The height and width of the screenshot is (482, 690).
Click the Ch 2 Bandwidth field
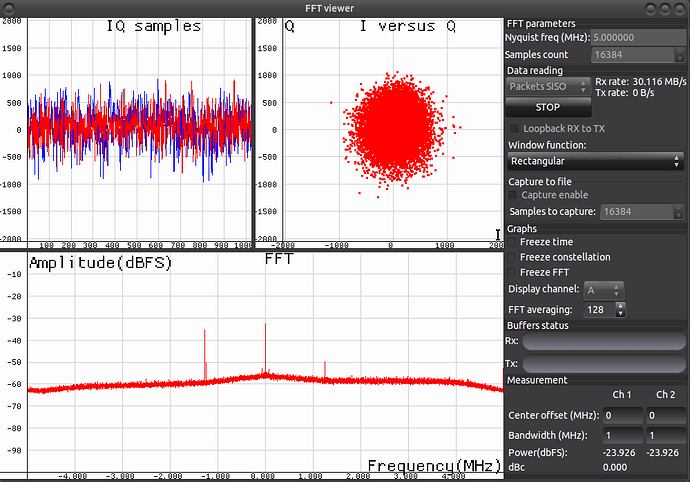pos(667,436)
